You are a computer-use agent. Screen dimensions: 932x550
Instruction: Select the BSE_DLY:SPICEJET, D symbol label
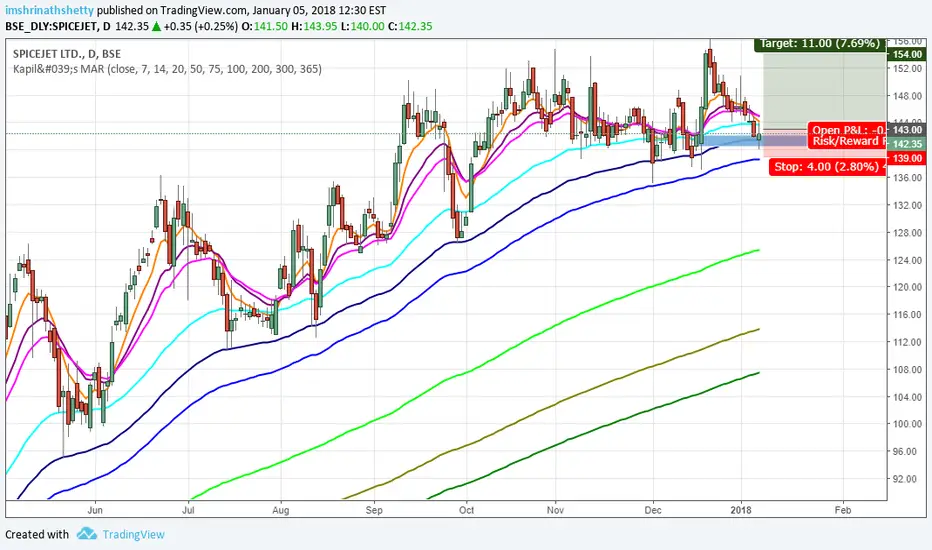pos(58,26)
